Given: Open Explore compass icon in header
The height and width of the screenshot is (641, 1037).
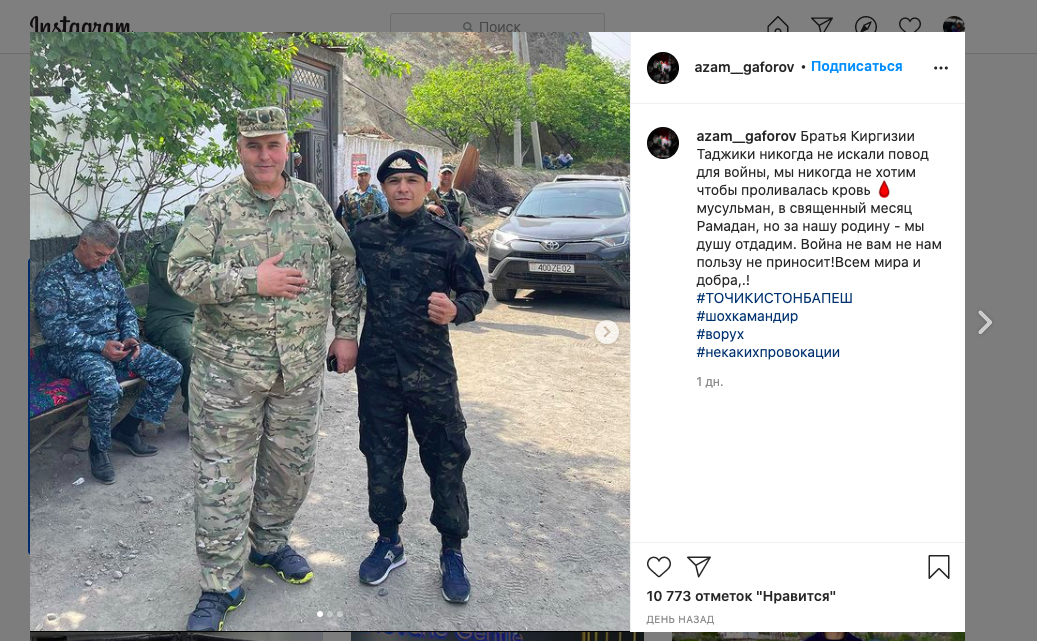Looking at the screenshot, I should point(866,26).
